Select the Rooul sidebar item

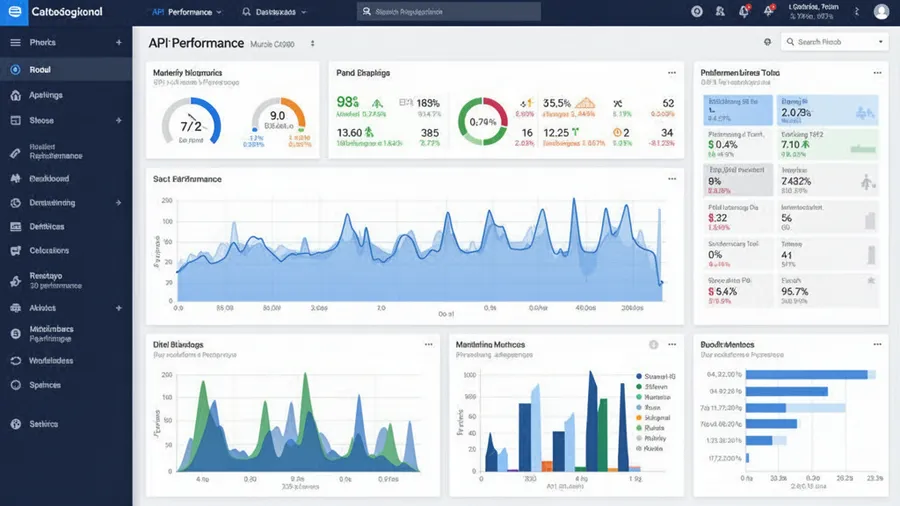tap(66, 69)
